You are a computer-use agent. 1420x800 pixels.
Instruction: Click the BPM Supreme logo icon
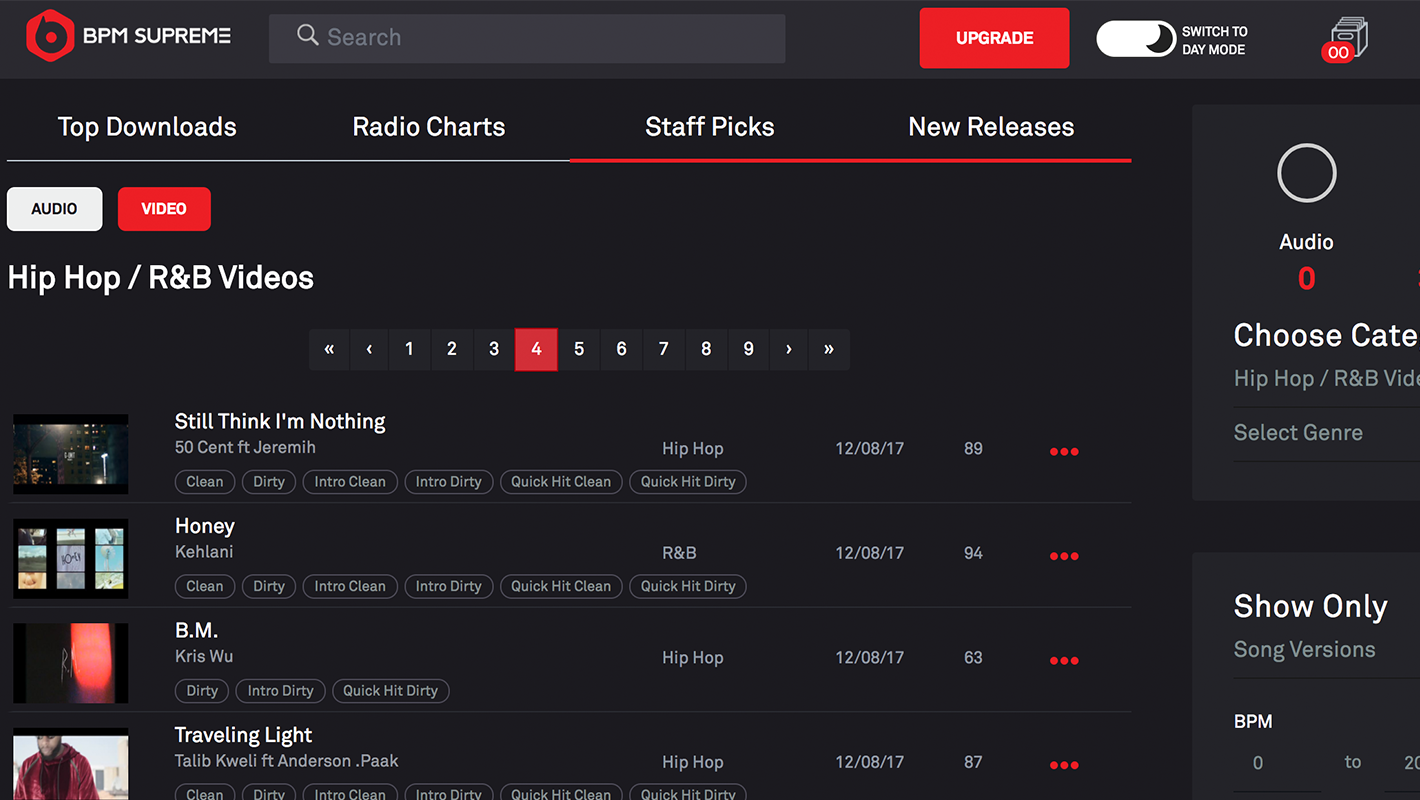click(50, 37)
